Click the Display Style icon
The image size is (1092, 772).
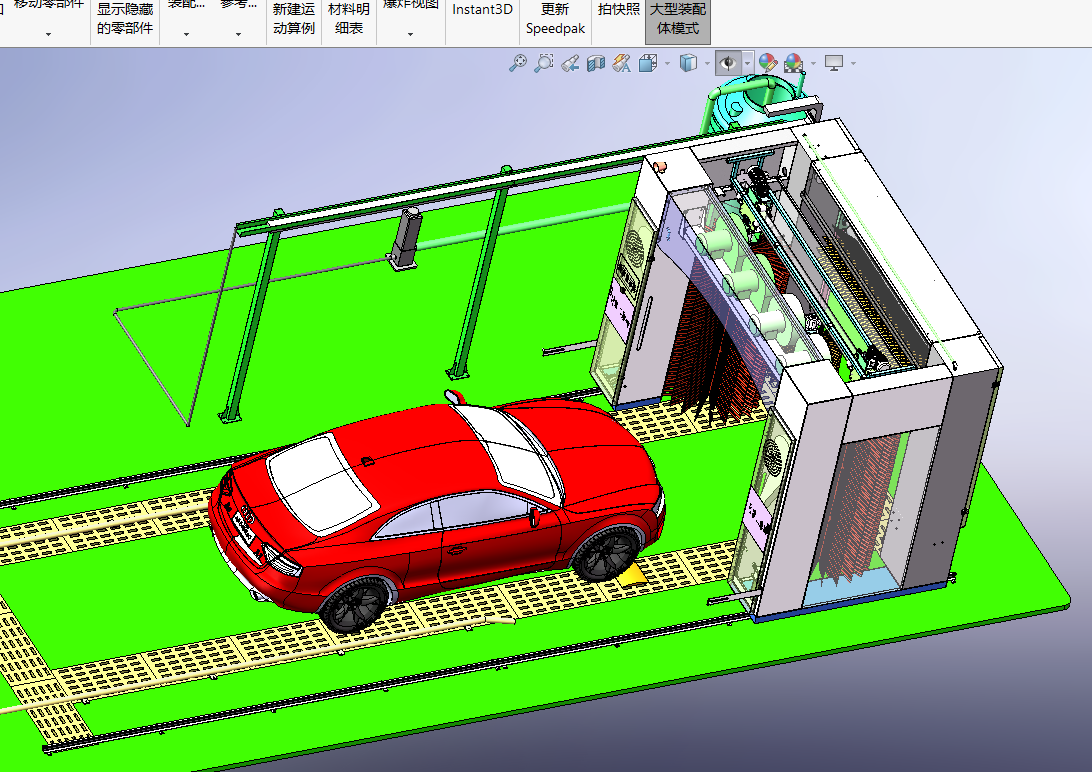(688, 64)
